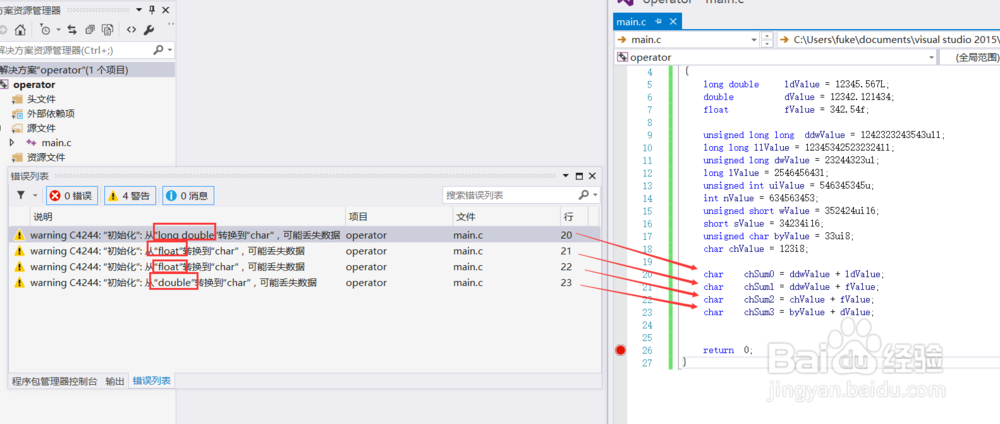Sort by the 行 column header
Screen dimensions: 1000x424
tap(574, 217)
